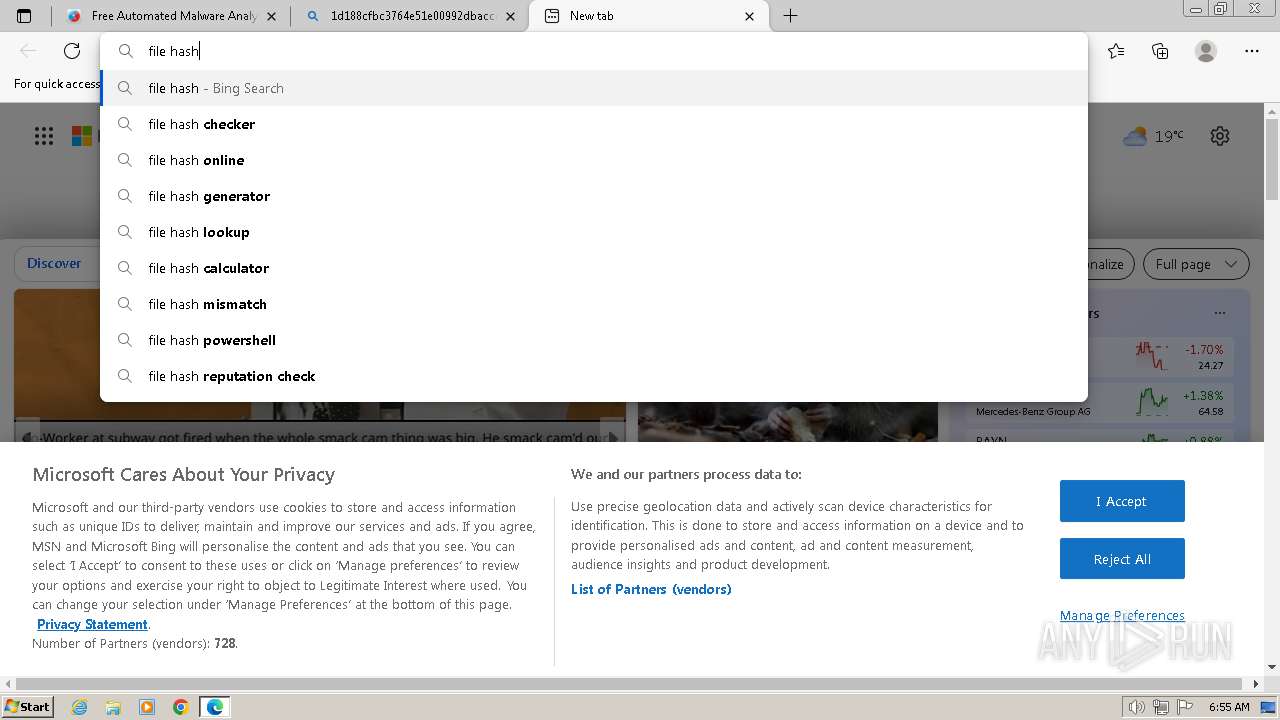Click the I Accept button
Image resolution: width=1280 pixels, height=720 pixels.
[1122, 501]
